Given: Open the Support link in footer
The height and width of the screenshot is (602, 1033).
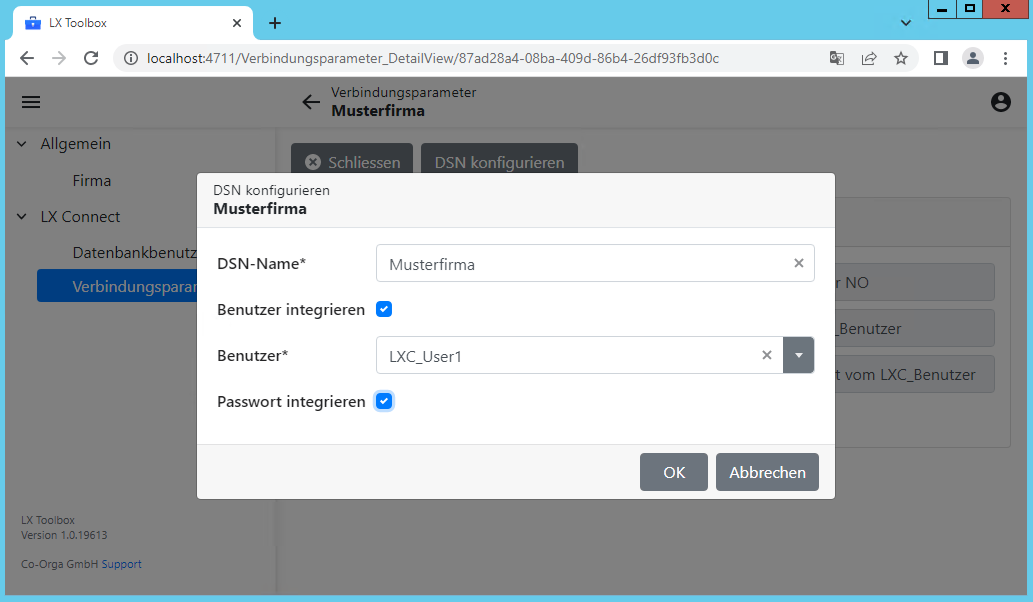Looking at the screenshot, I should 121,564.
